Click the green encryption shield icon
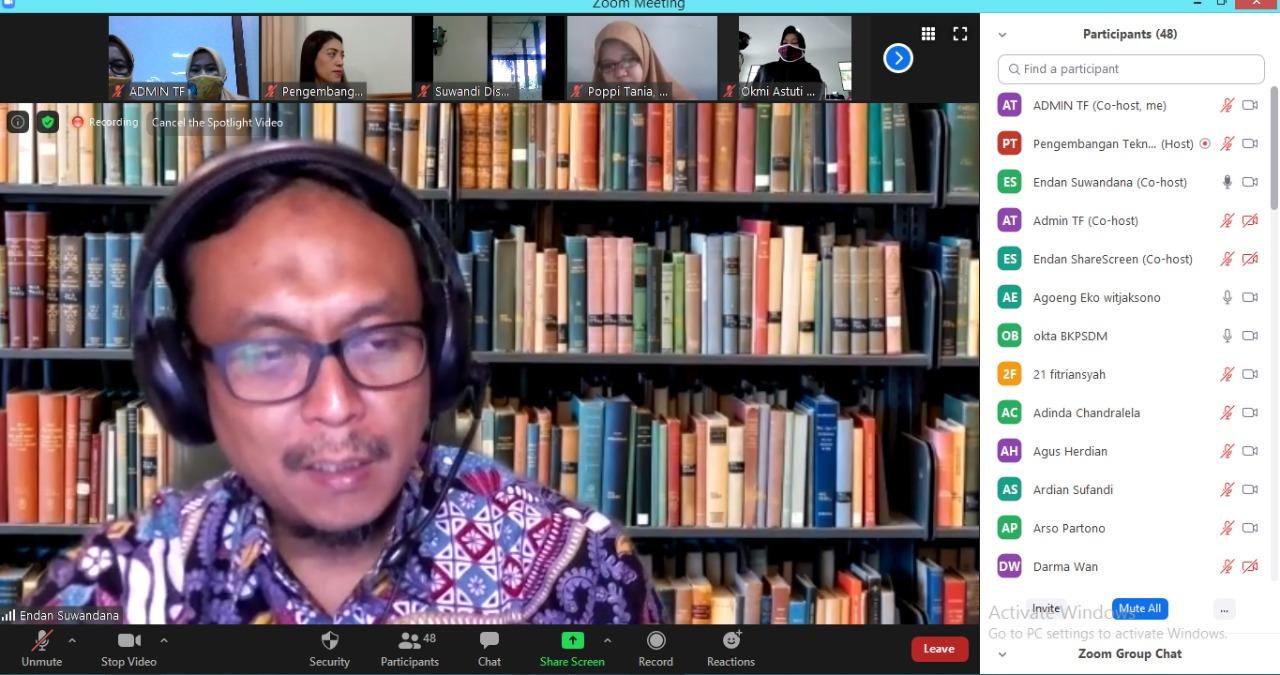Image resolution: width=1280 pixels, height=675 pixels. point(47,122)
